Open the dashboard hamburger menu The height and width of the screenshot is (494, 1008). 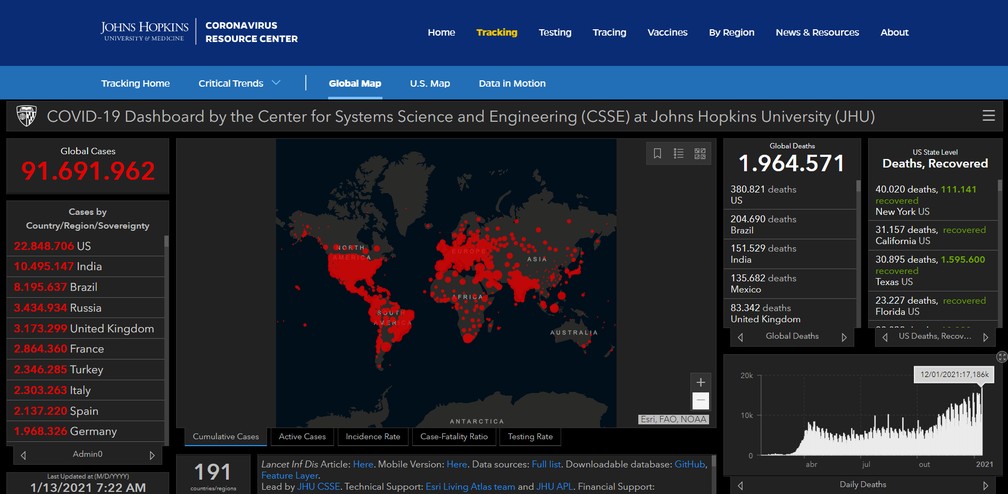click(989, 116)
